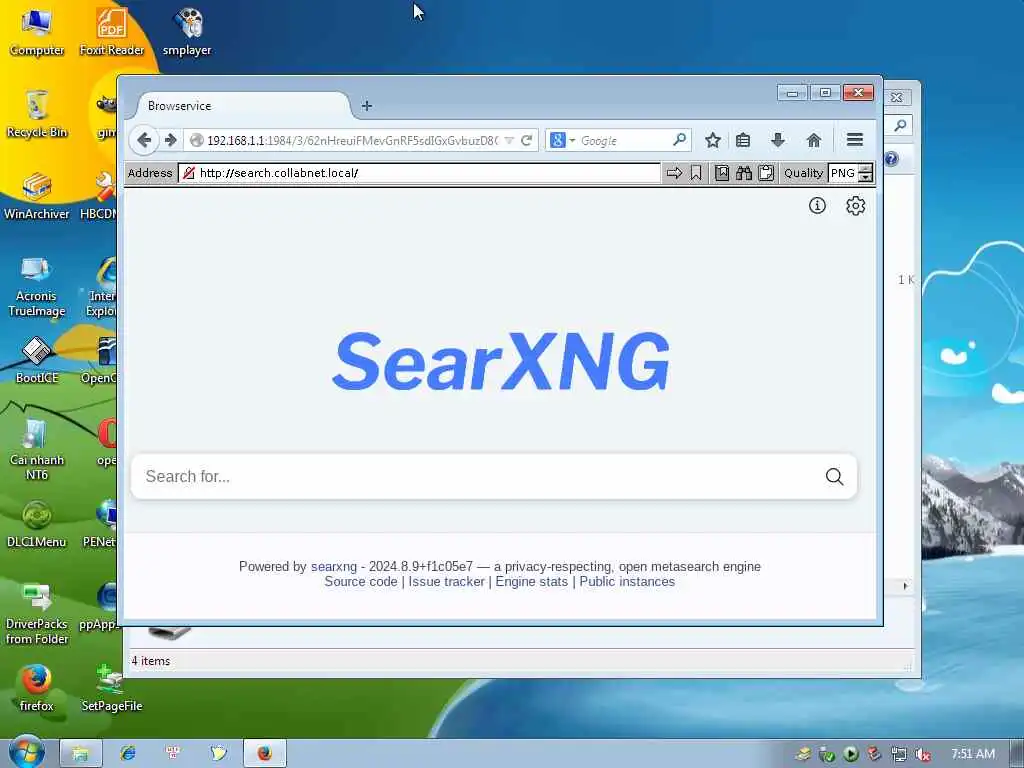This screenshot has width=1024, height=768.
Task: Open Cai nhanh NT6 desktop icon
Action: [x=37, y=449]
